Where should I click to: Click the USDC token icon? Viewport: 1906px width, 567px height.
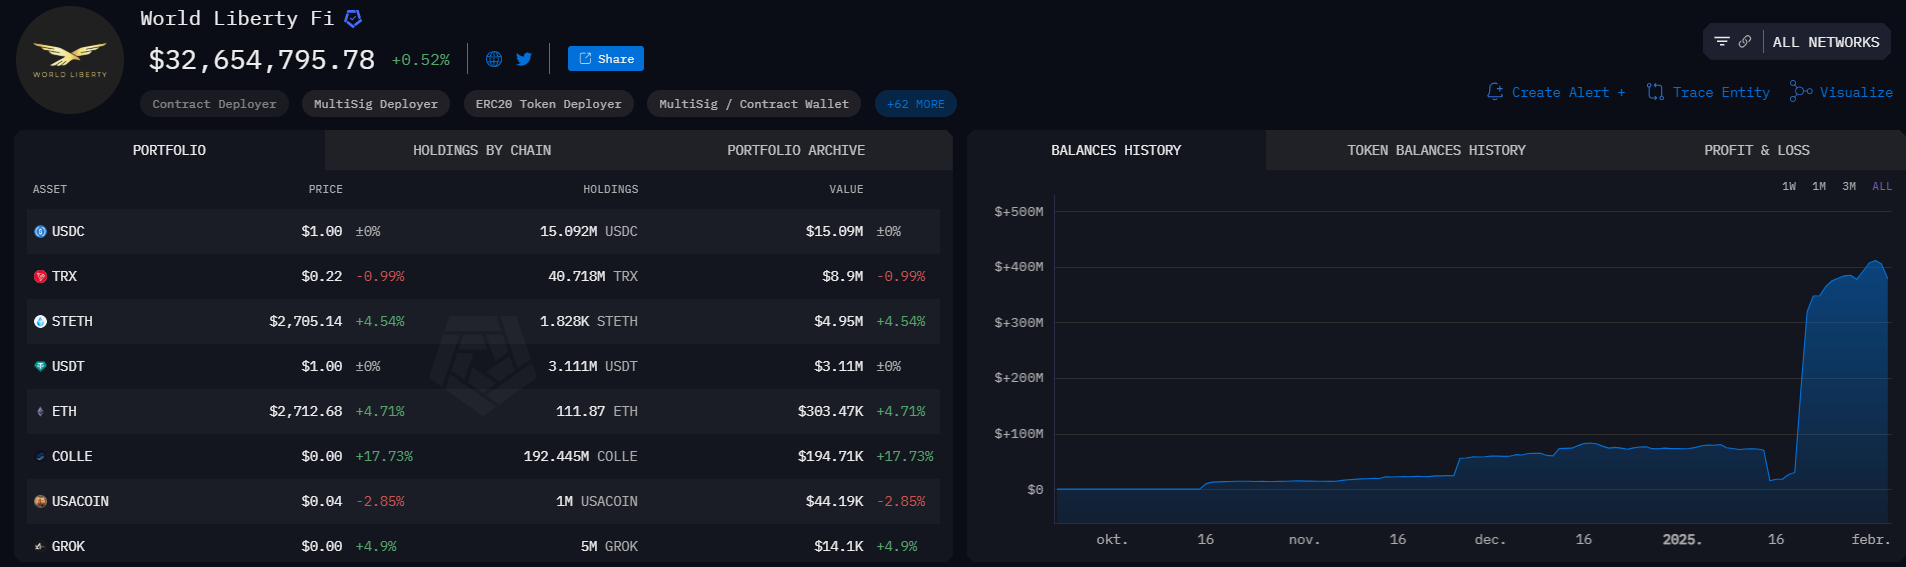point(40,231)
